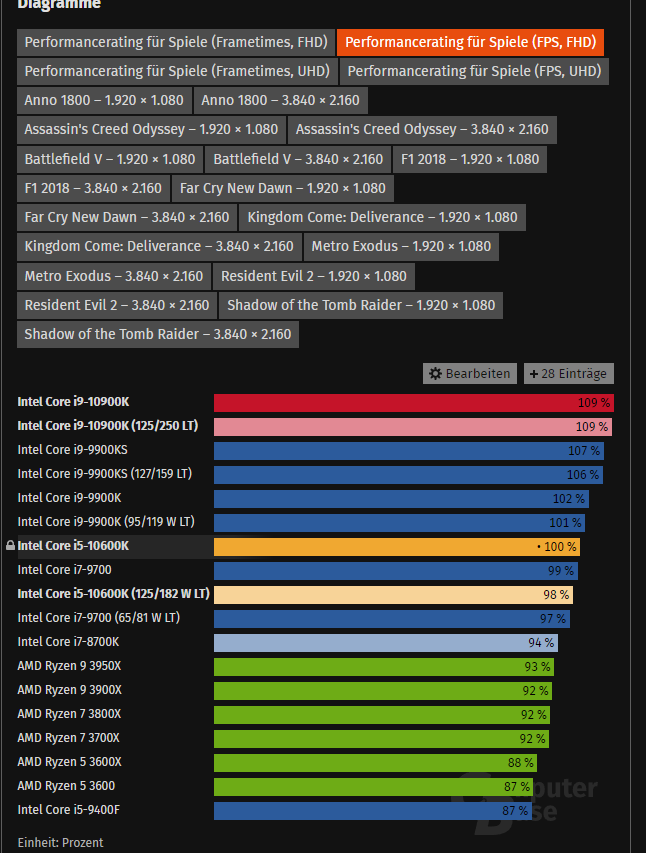Open Kingdom Come: Deliverance – 3.840 × 2.160
The height and width of the screenshot is (853, 646).
point(159,247)
